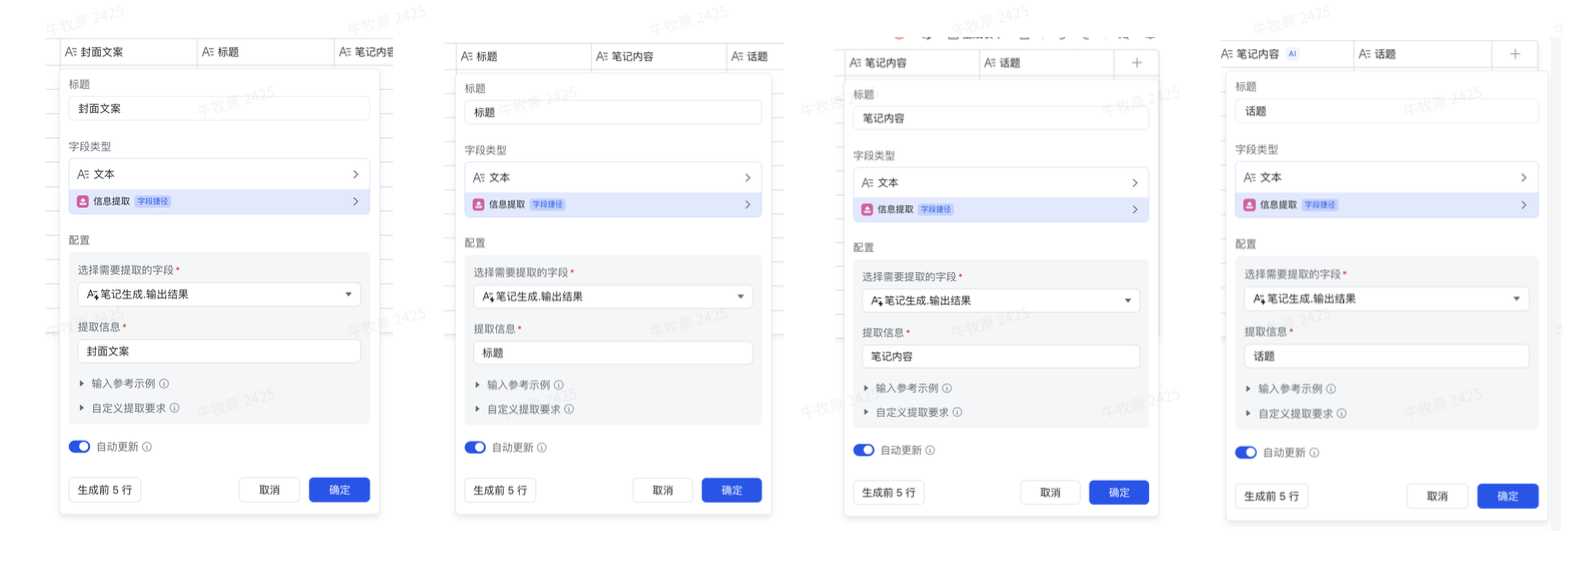Expand 自定义提取要求 section in 标题 panel
Image resolution: width=1590 pixels, height=566 pixels.
(x=522, y=409)
